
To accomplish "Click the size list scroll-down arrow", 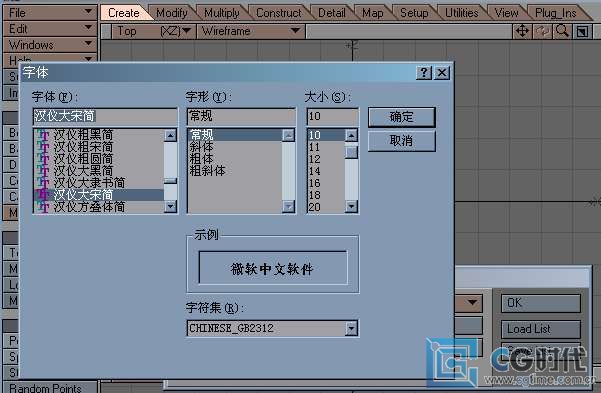I will [x=351, y=207].
